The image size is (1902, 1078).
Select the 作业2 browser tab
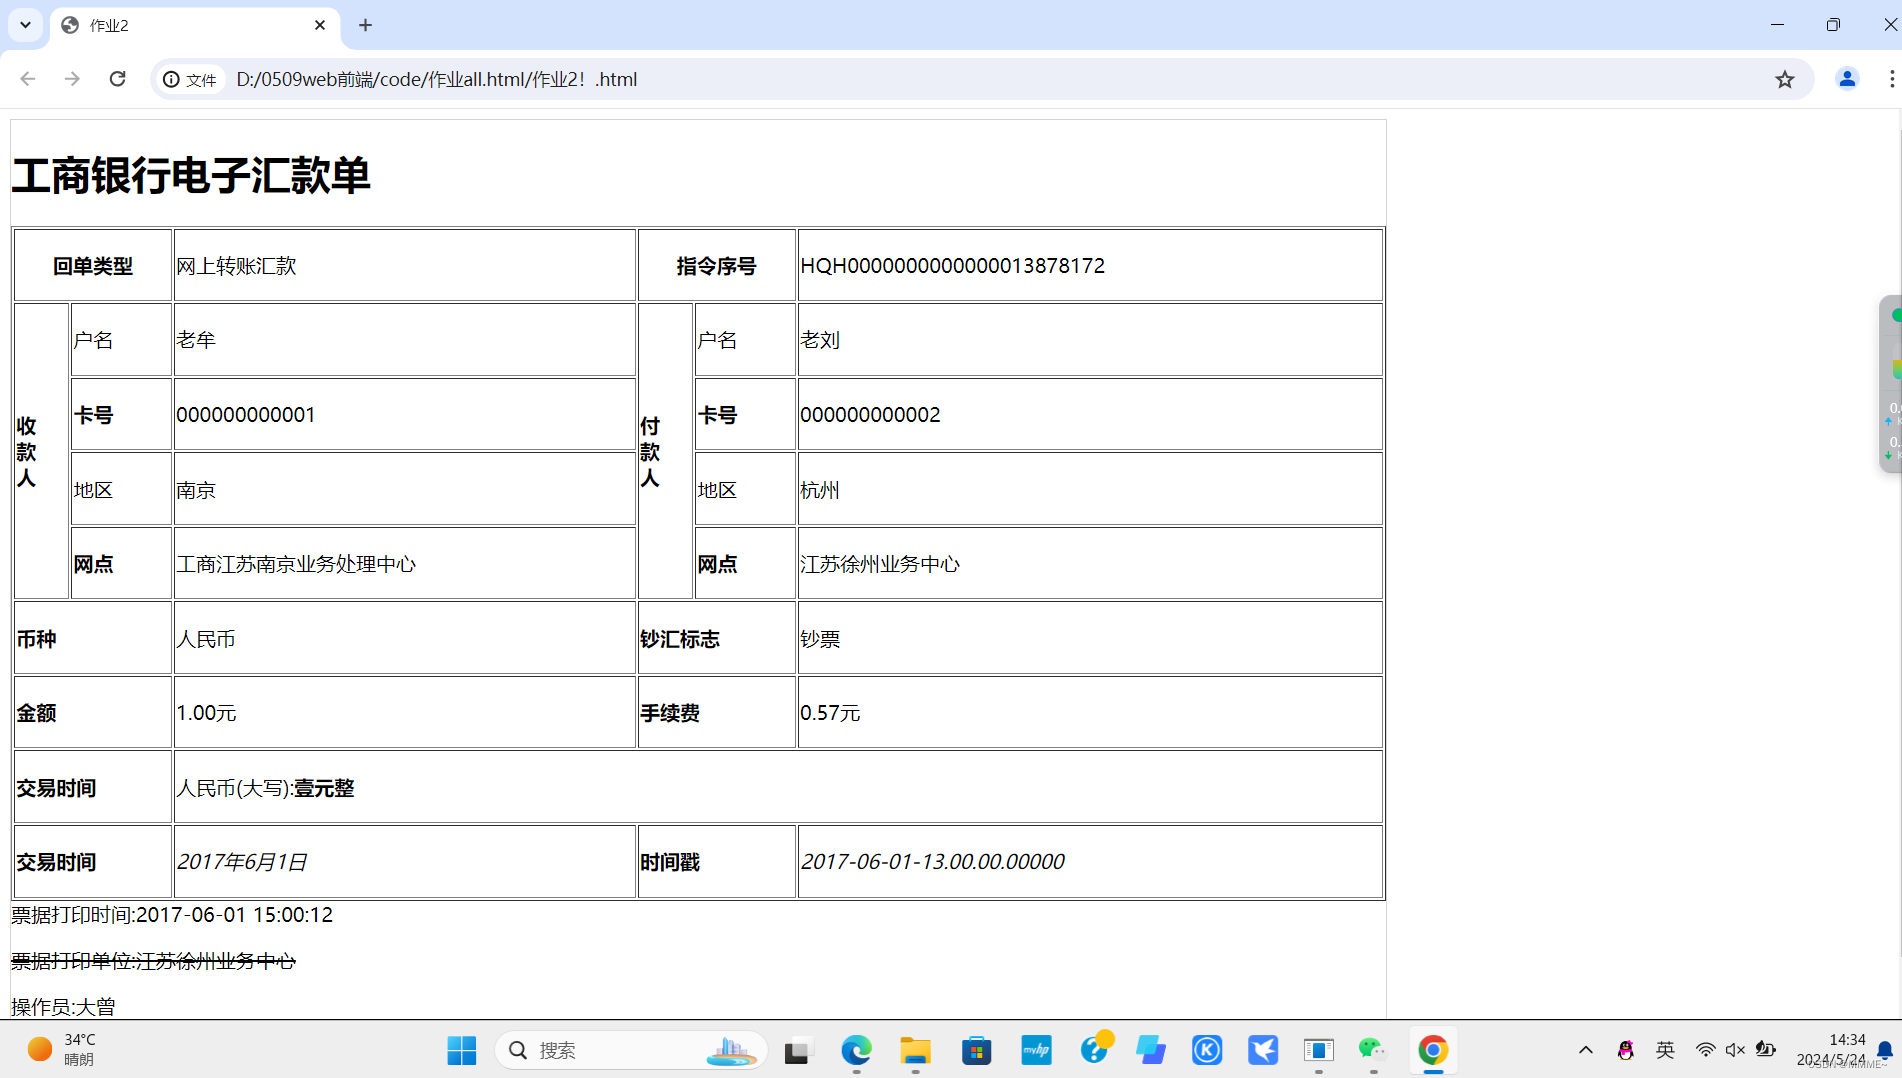pos(194,26)
